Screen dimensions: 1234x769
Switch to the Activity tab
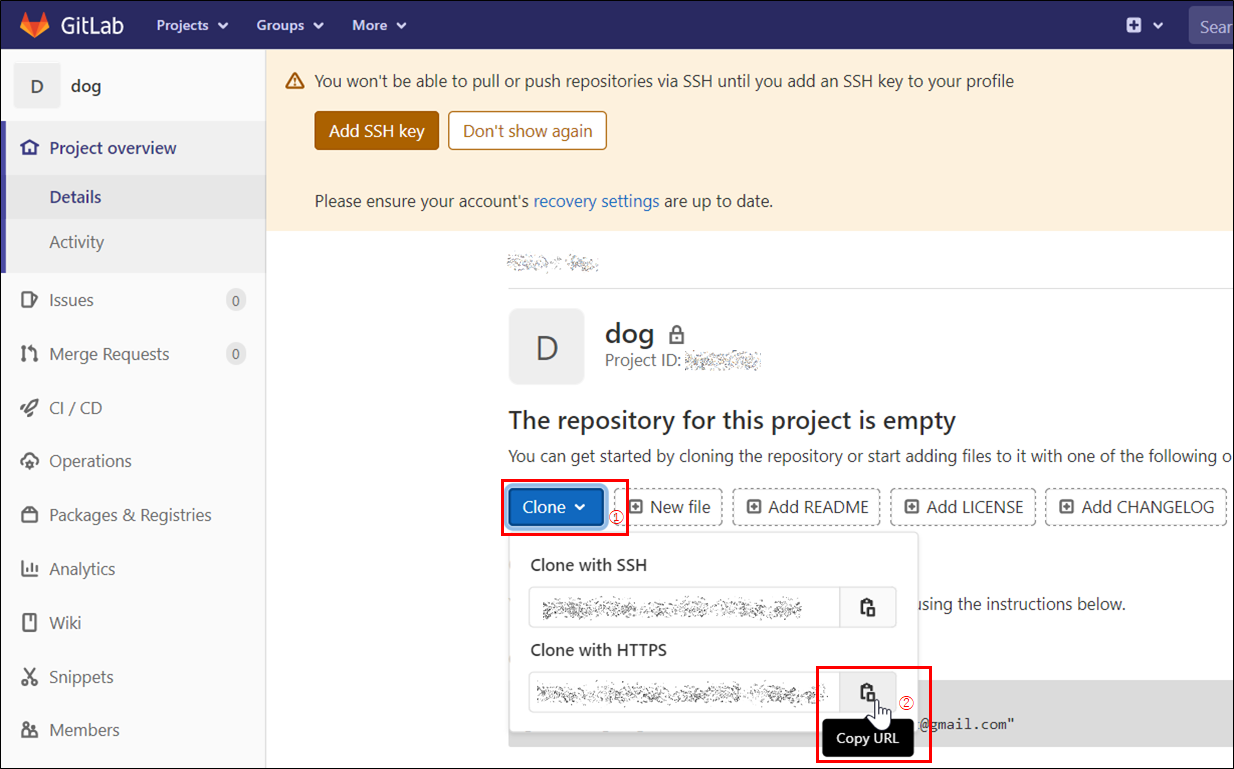click(76, 241)
